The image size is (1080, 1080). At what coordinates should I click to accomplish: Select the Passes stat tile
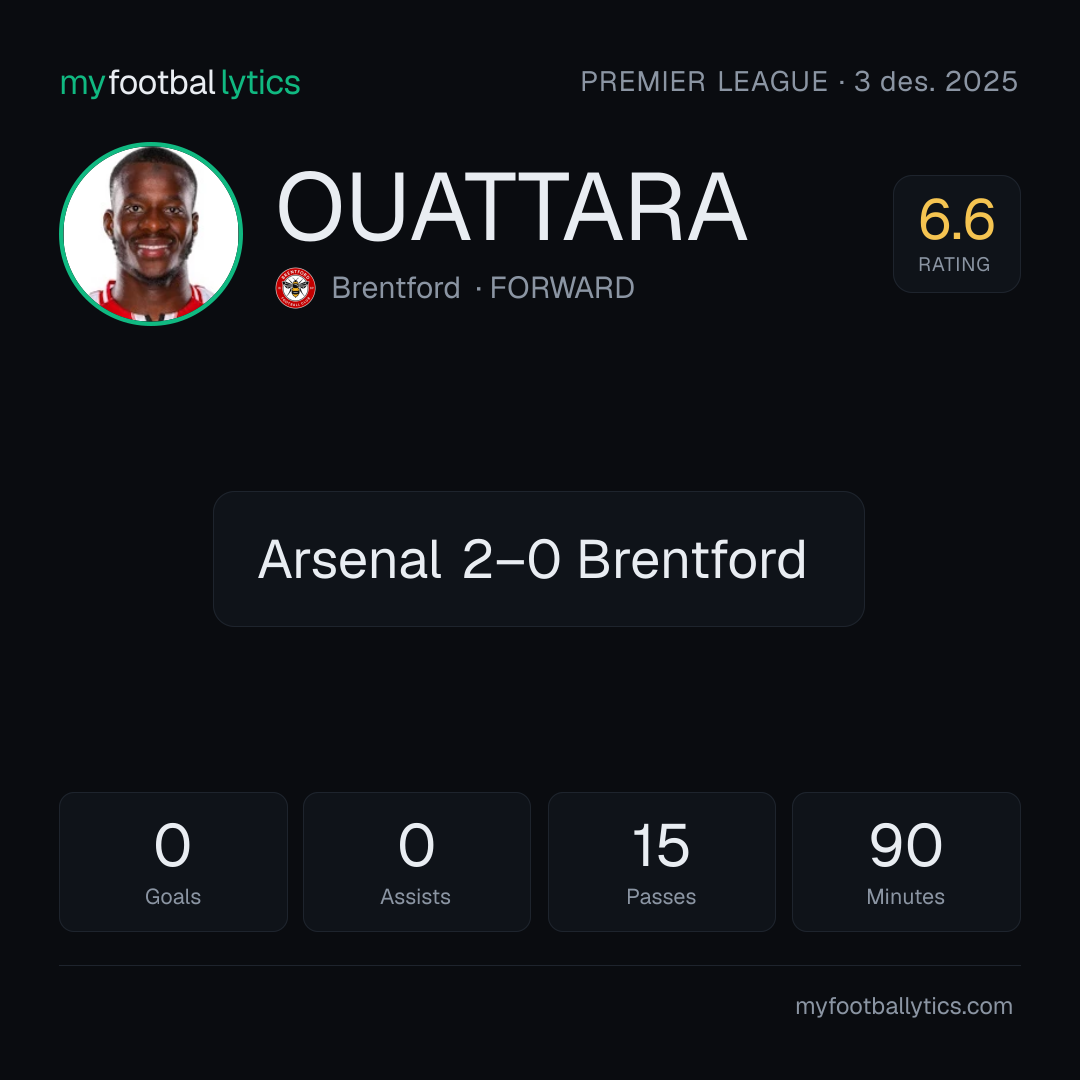tap(661, 862)
